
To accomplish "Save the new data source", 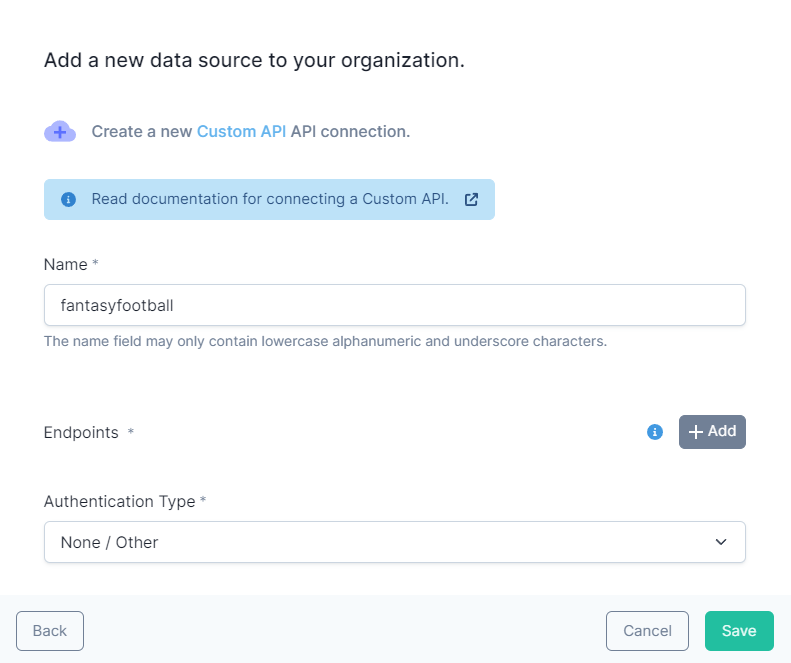I will (739, 631).
